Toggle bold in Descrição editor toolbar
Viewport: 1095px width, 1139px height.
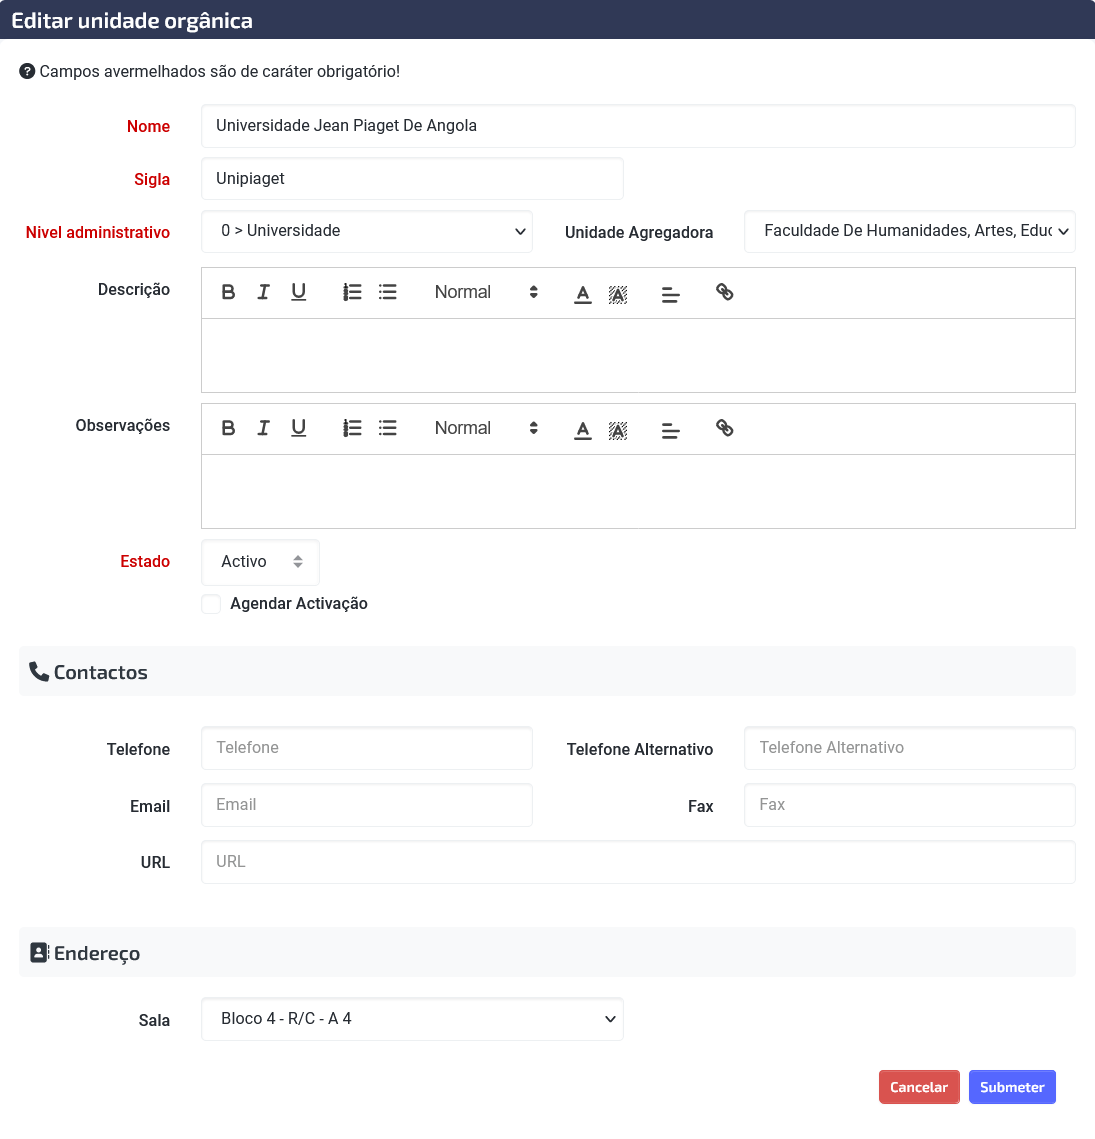(228, 292)
